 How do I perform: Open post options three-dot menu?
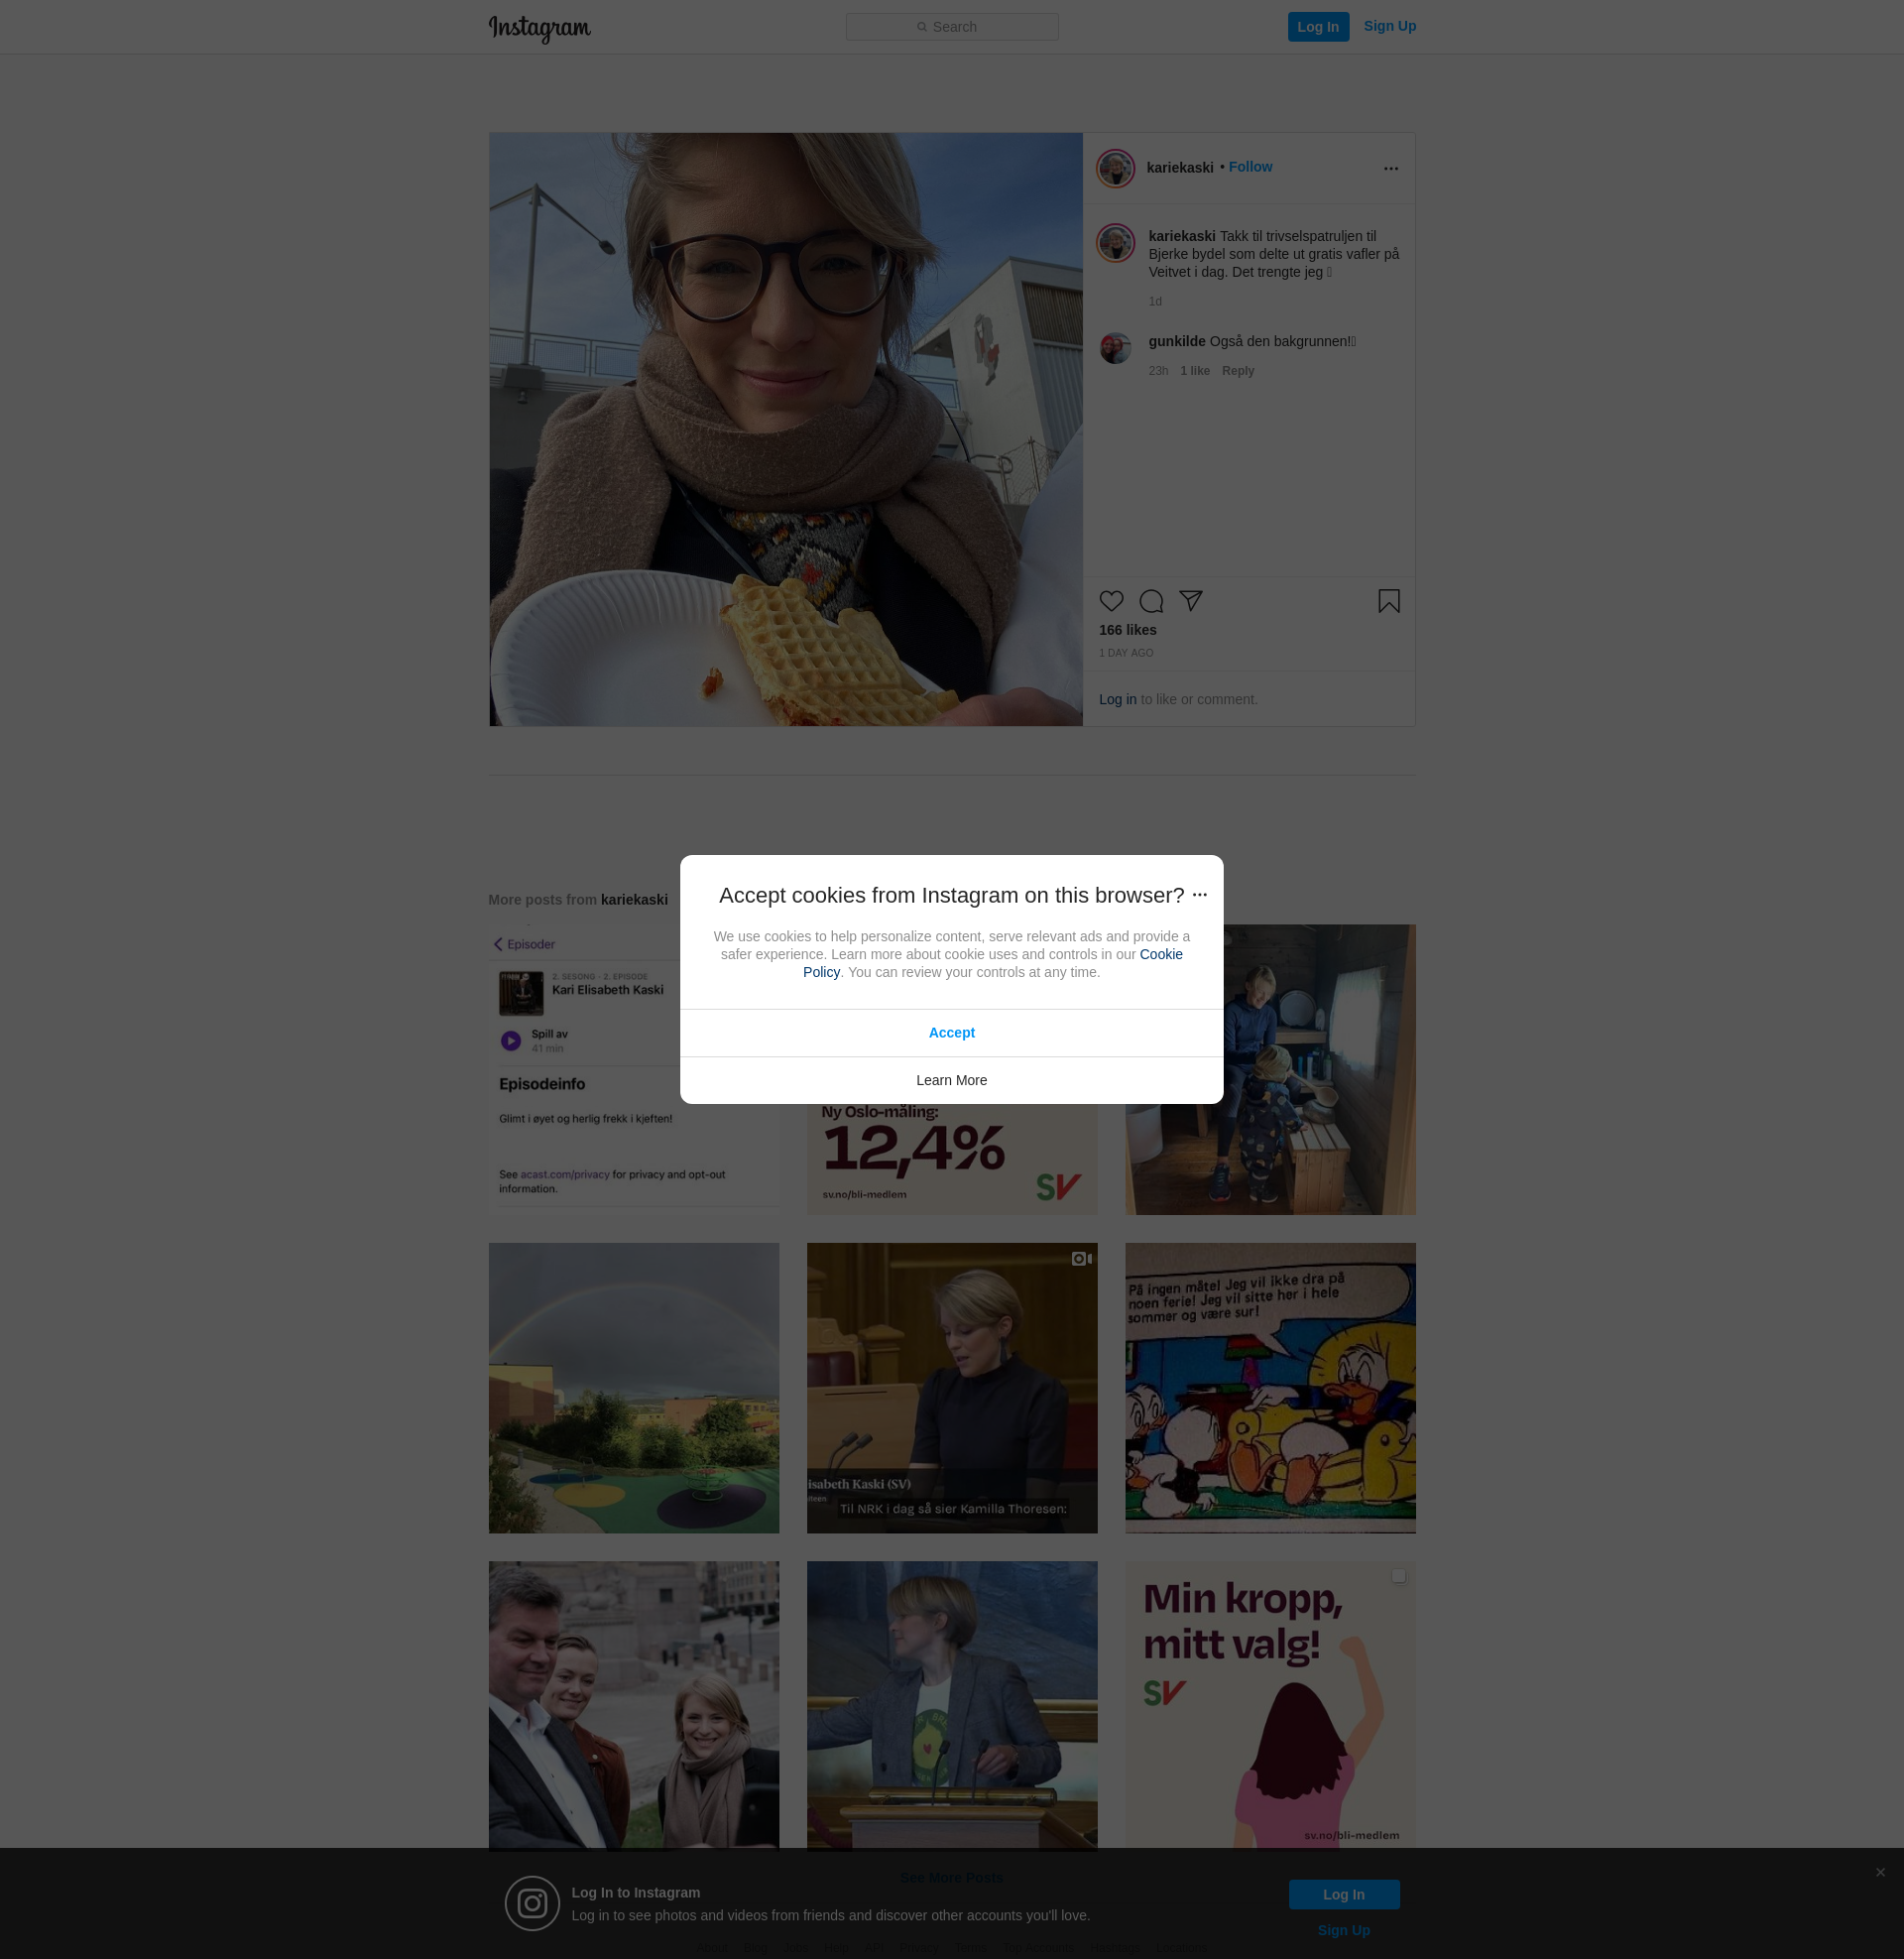(1390, 168)
